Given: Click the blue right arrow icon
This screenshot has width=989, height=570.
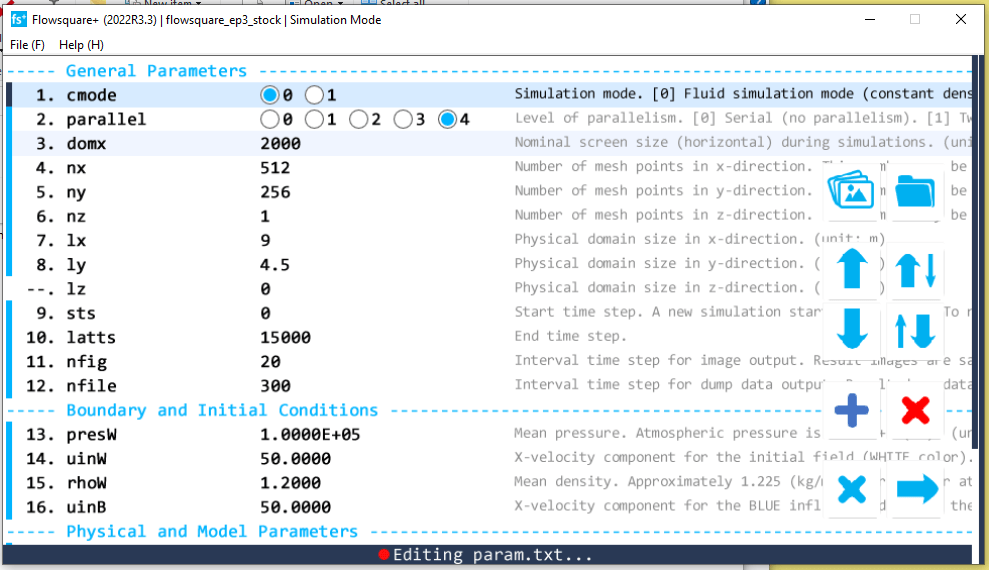Looking at the screenshot, I should [x=914, y=489].
